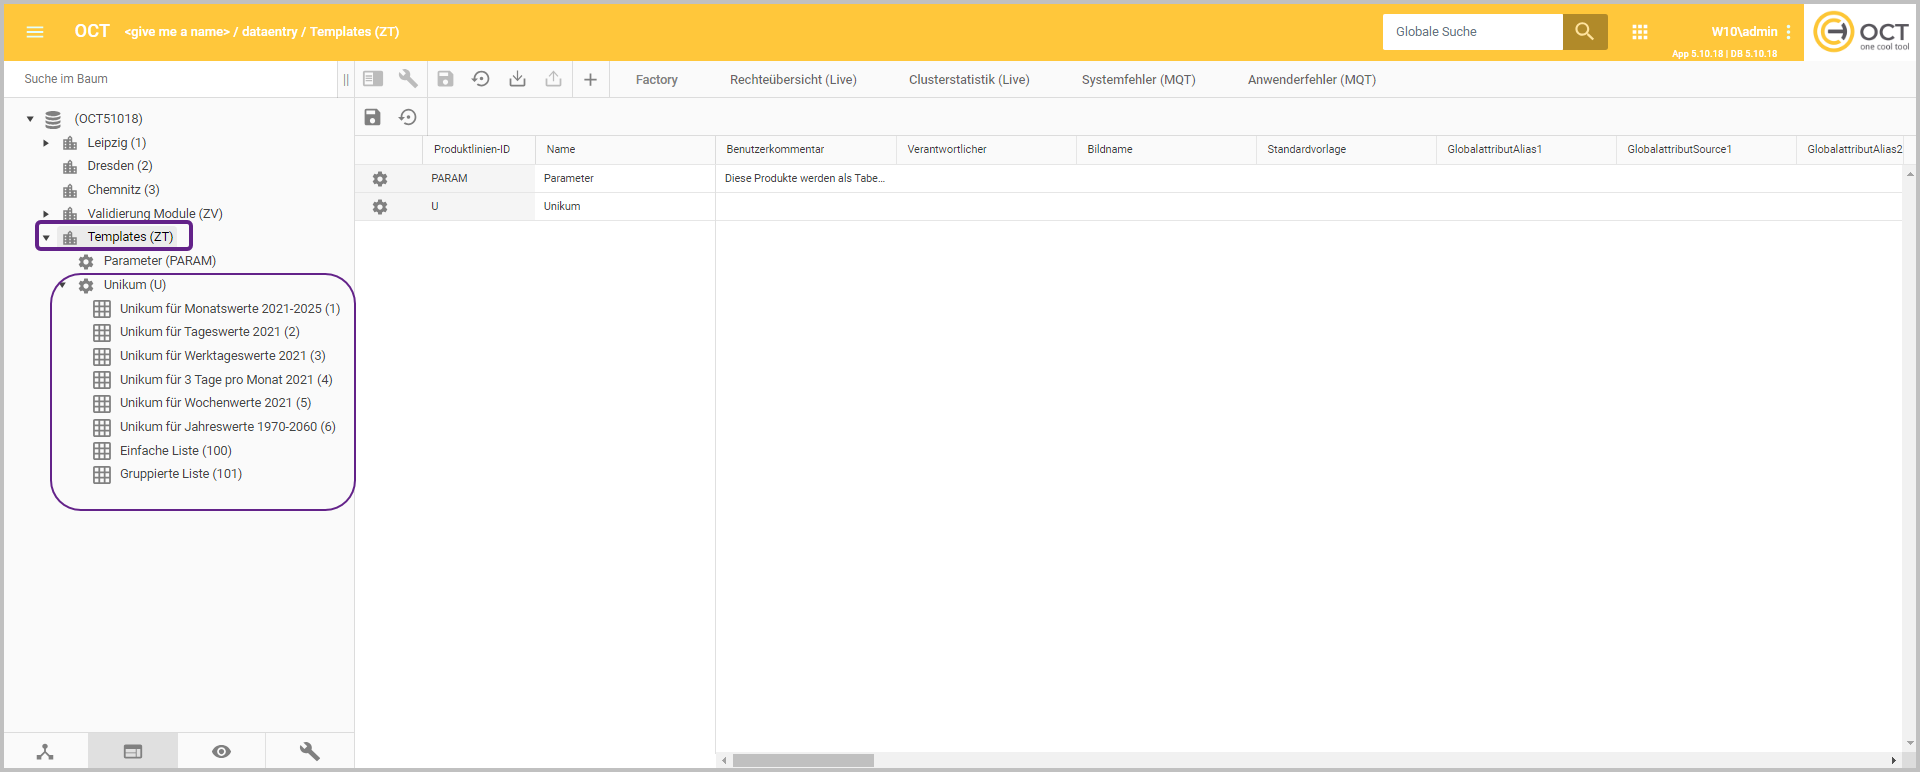1920x772 pixels.
Task: Open the Rechteübersicht (Live) tab
Action: pos(793,80)
